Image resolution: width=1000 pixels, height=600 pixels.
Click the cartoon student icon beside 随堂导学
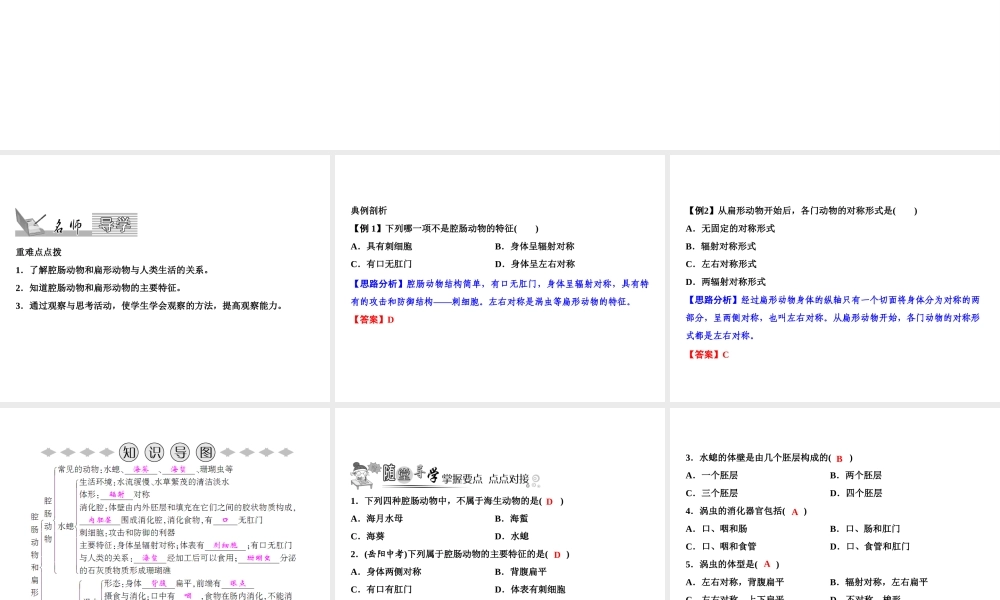point(365,475)
